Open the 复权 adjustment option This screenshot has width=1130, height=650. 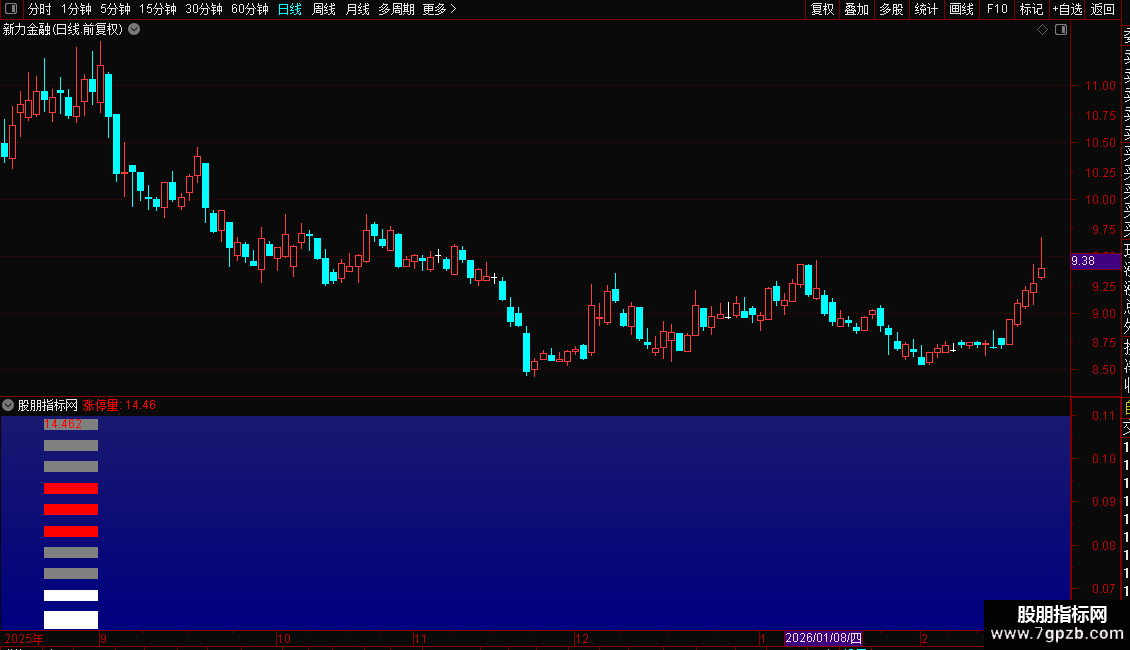click(822, 9)
